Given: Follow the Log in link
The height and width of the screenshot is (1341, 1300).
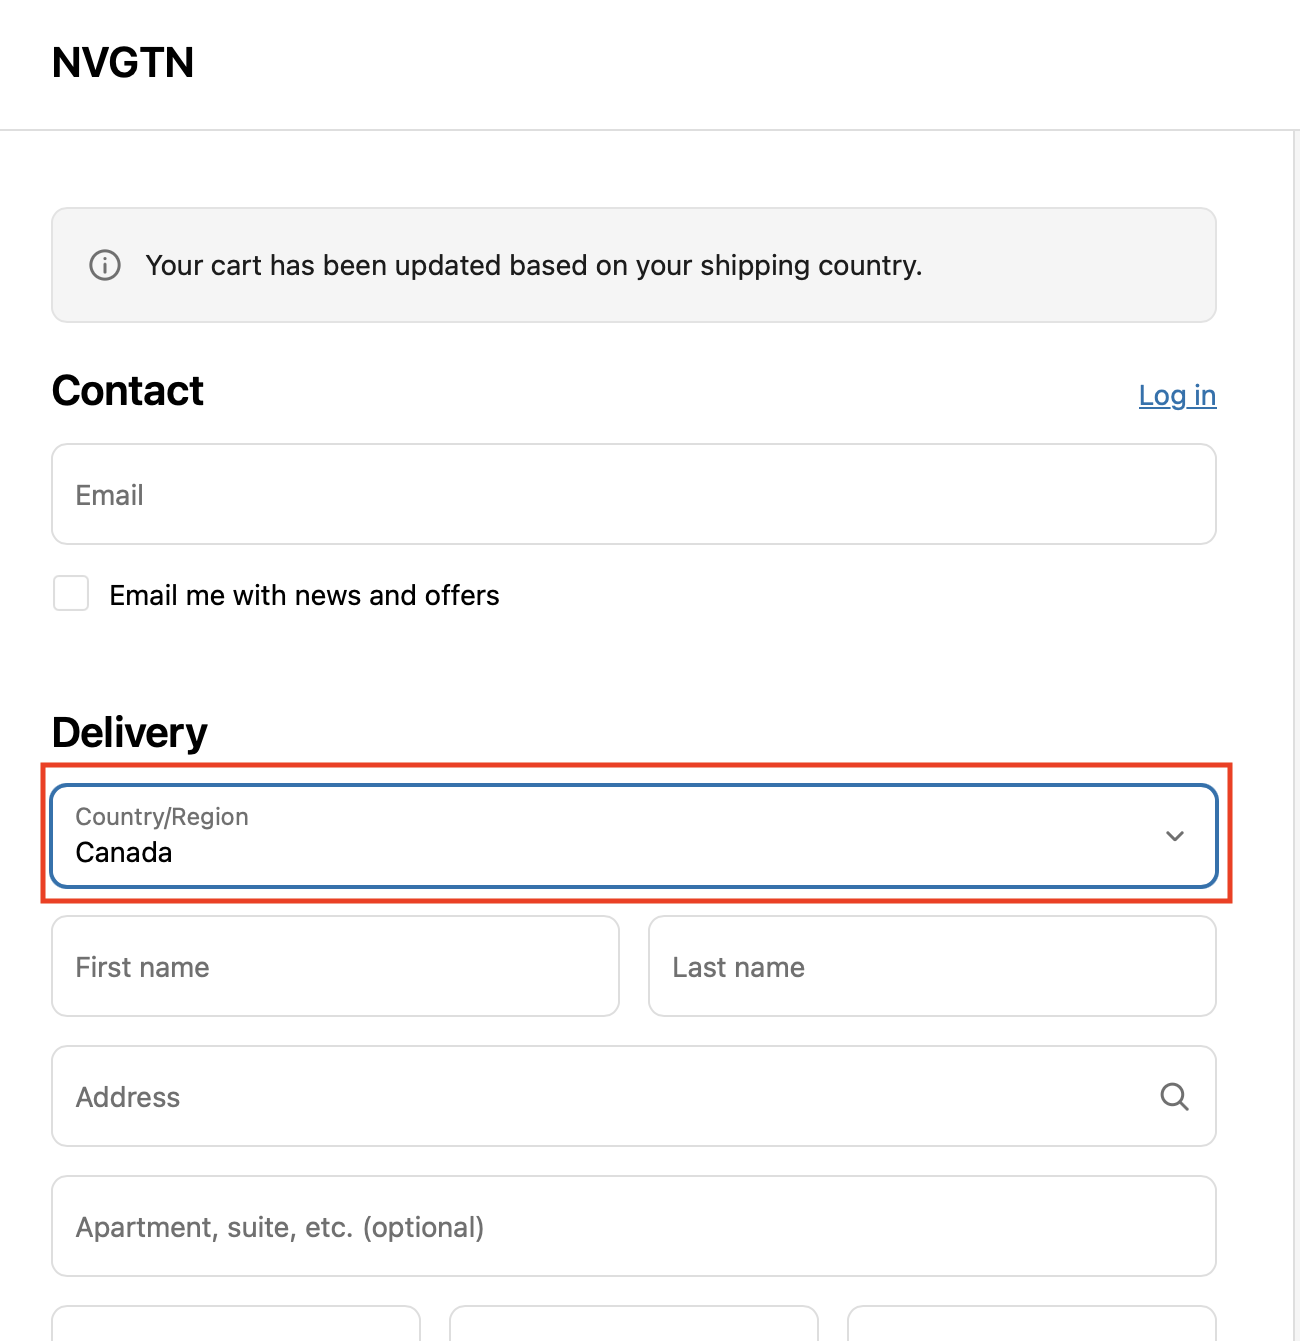Looking at the screenshot, I should coord(1177,396).
